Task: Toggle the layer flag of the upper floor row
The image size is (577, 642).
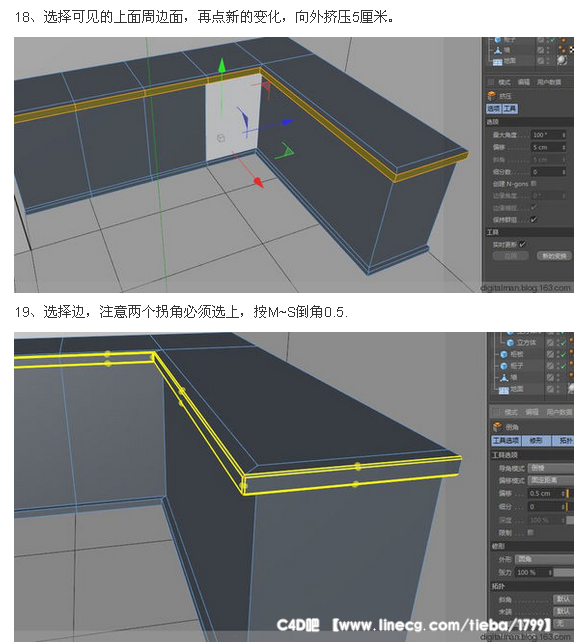Action: [x=541, y=60]
